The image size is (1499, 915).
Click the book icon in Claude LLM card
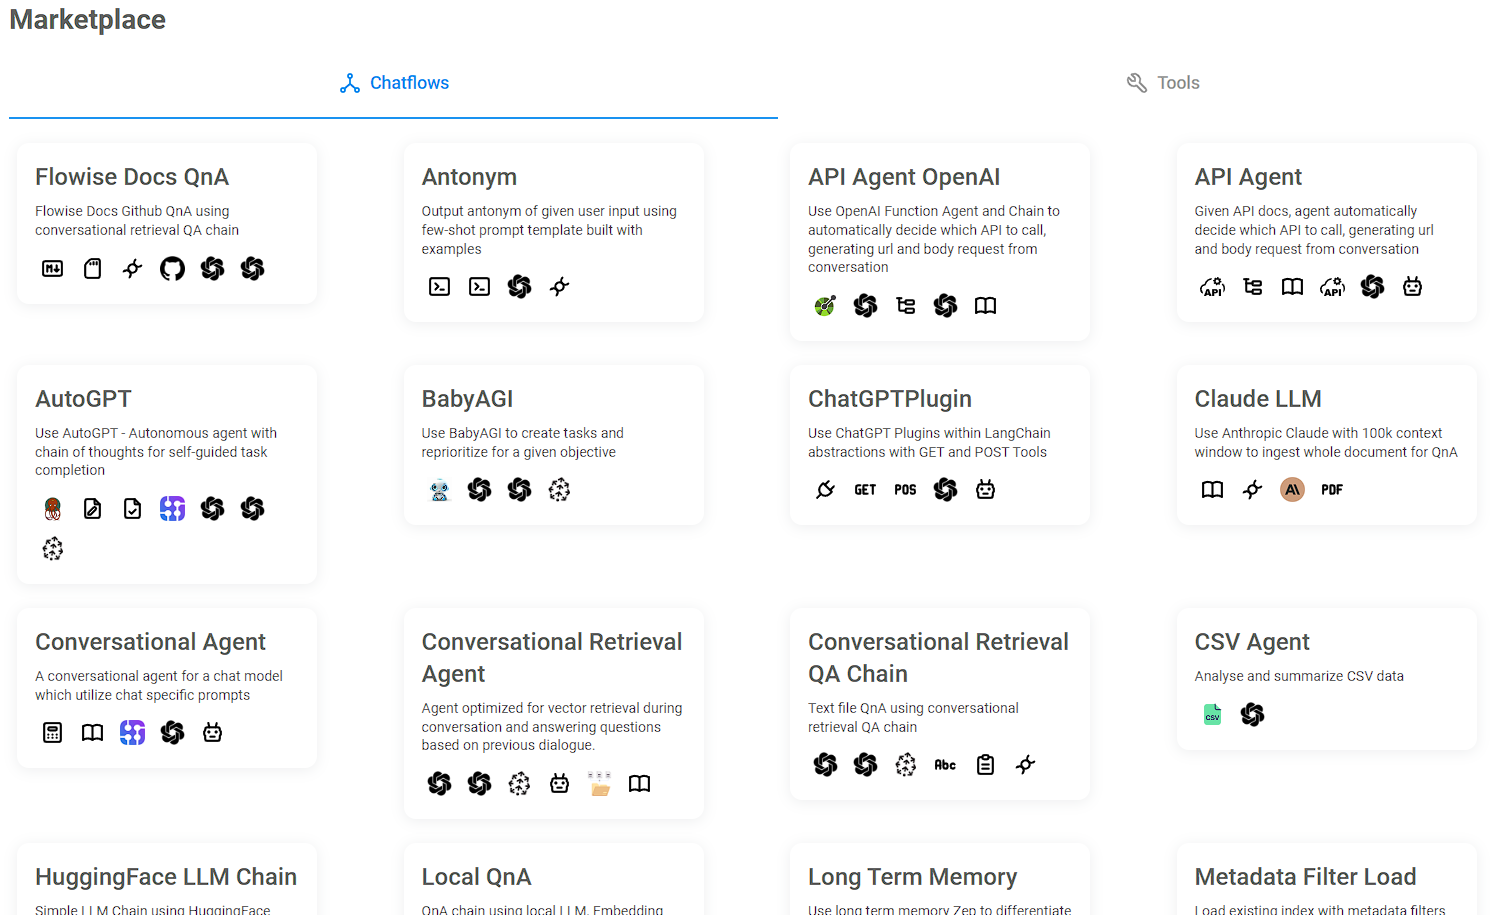coord(1213,490)
